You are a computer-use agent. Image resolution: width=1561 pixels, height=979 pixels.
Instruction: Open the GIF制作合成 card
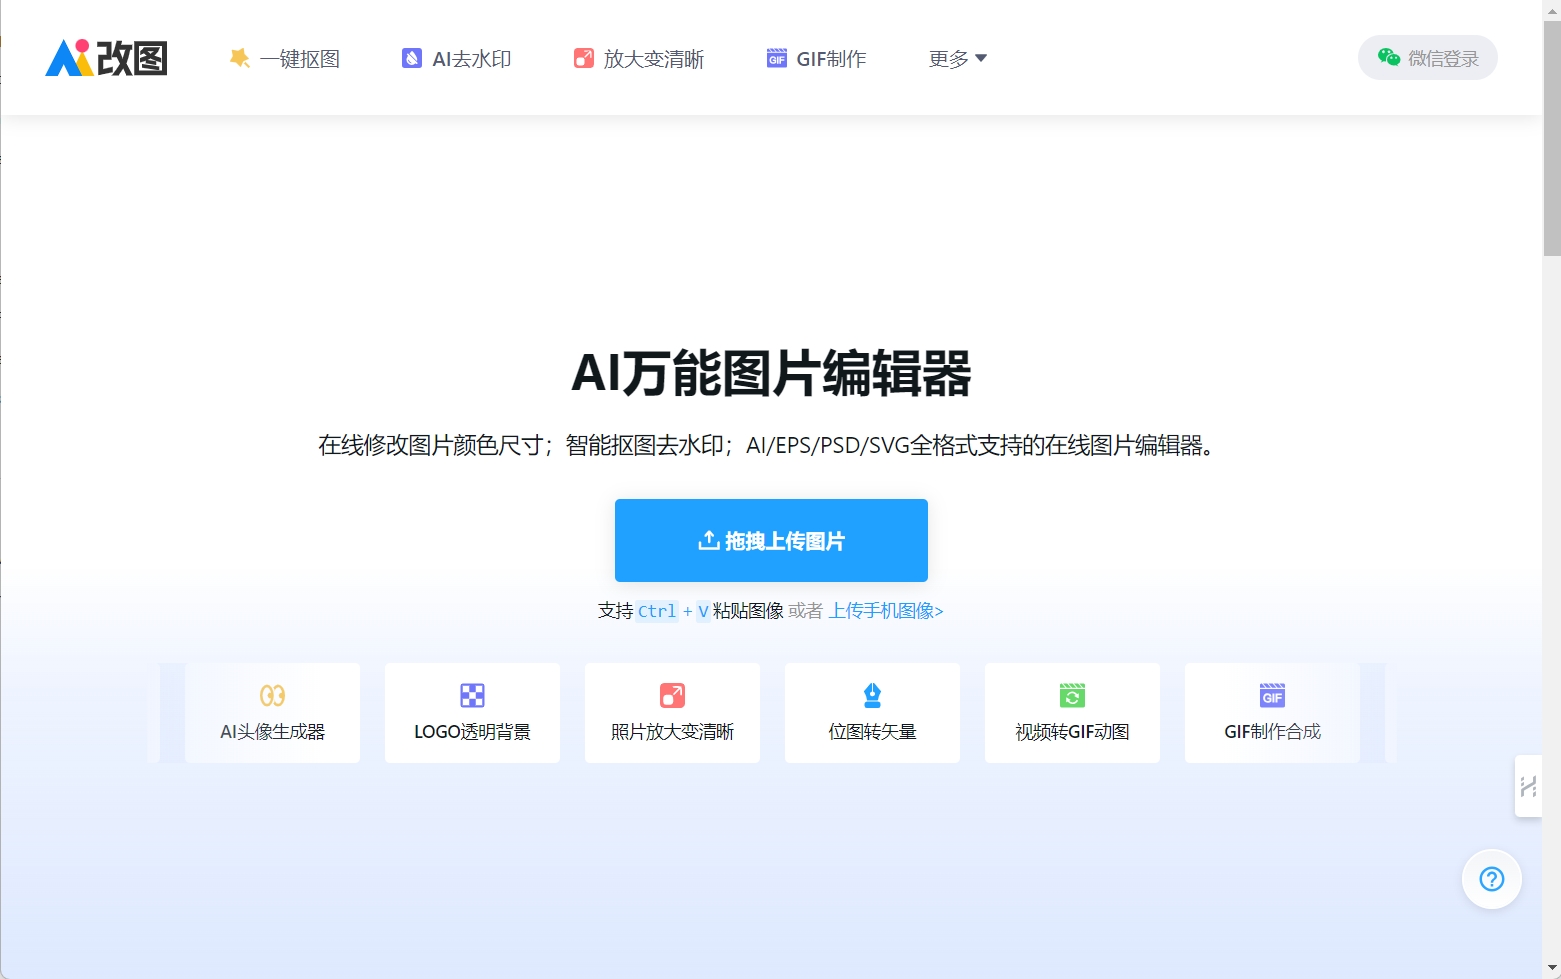click(x=1272, y=713)
